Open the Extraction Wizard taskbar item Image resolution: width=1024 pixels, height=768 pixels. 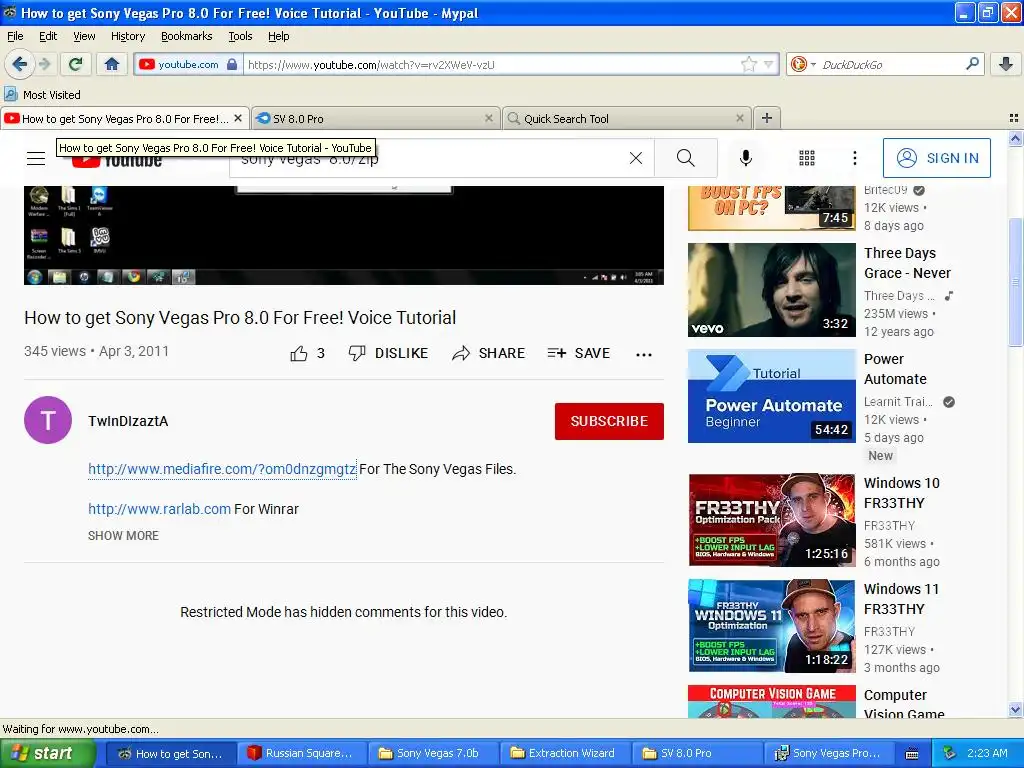(x=564, y=753)
